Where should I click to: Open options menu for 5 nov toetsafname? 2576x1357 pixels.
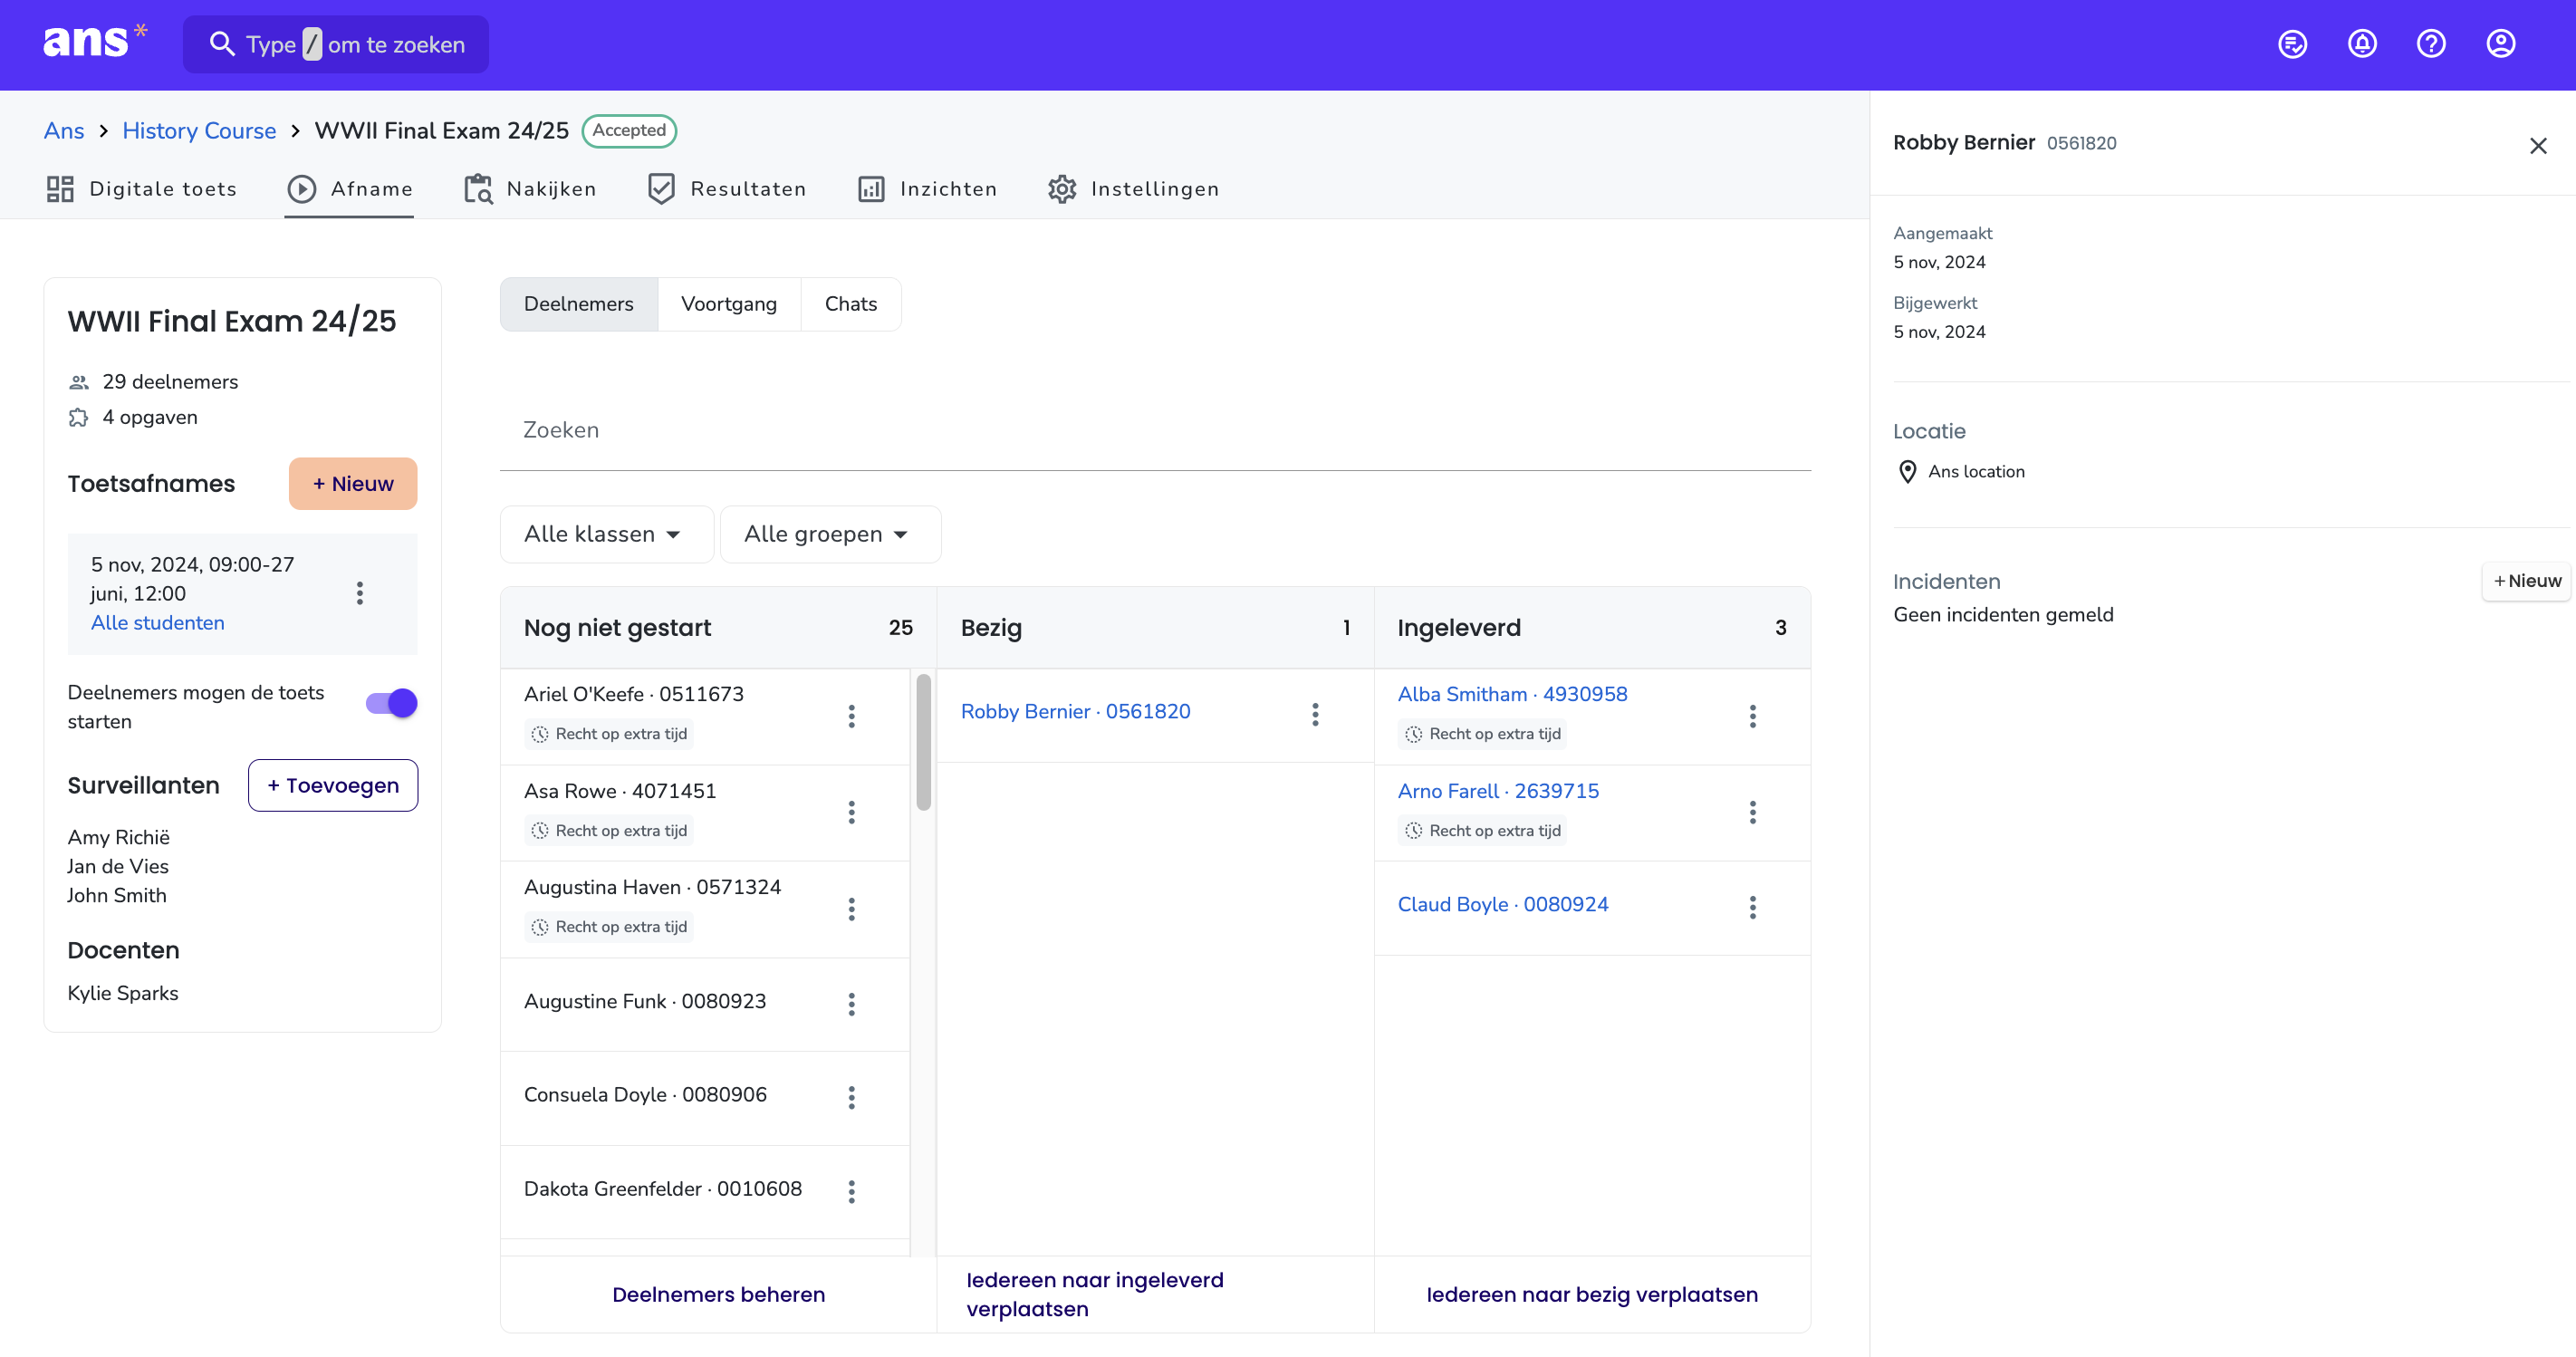(360, 594)
